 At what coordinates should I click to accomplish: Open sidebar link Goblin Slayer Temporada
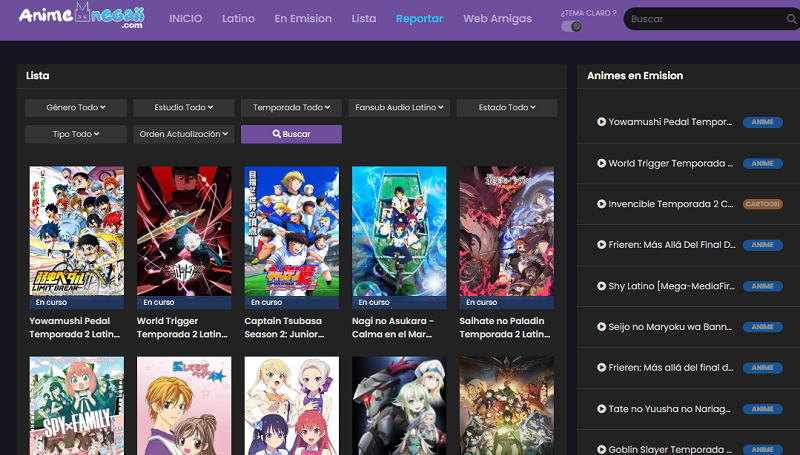[x=670, y=450]
